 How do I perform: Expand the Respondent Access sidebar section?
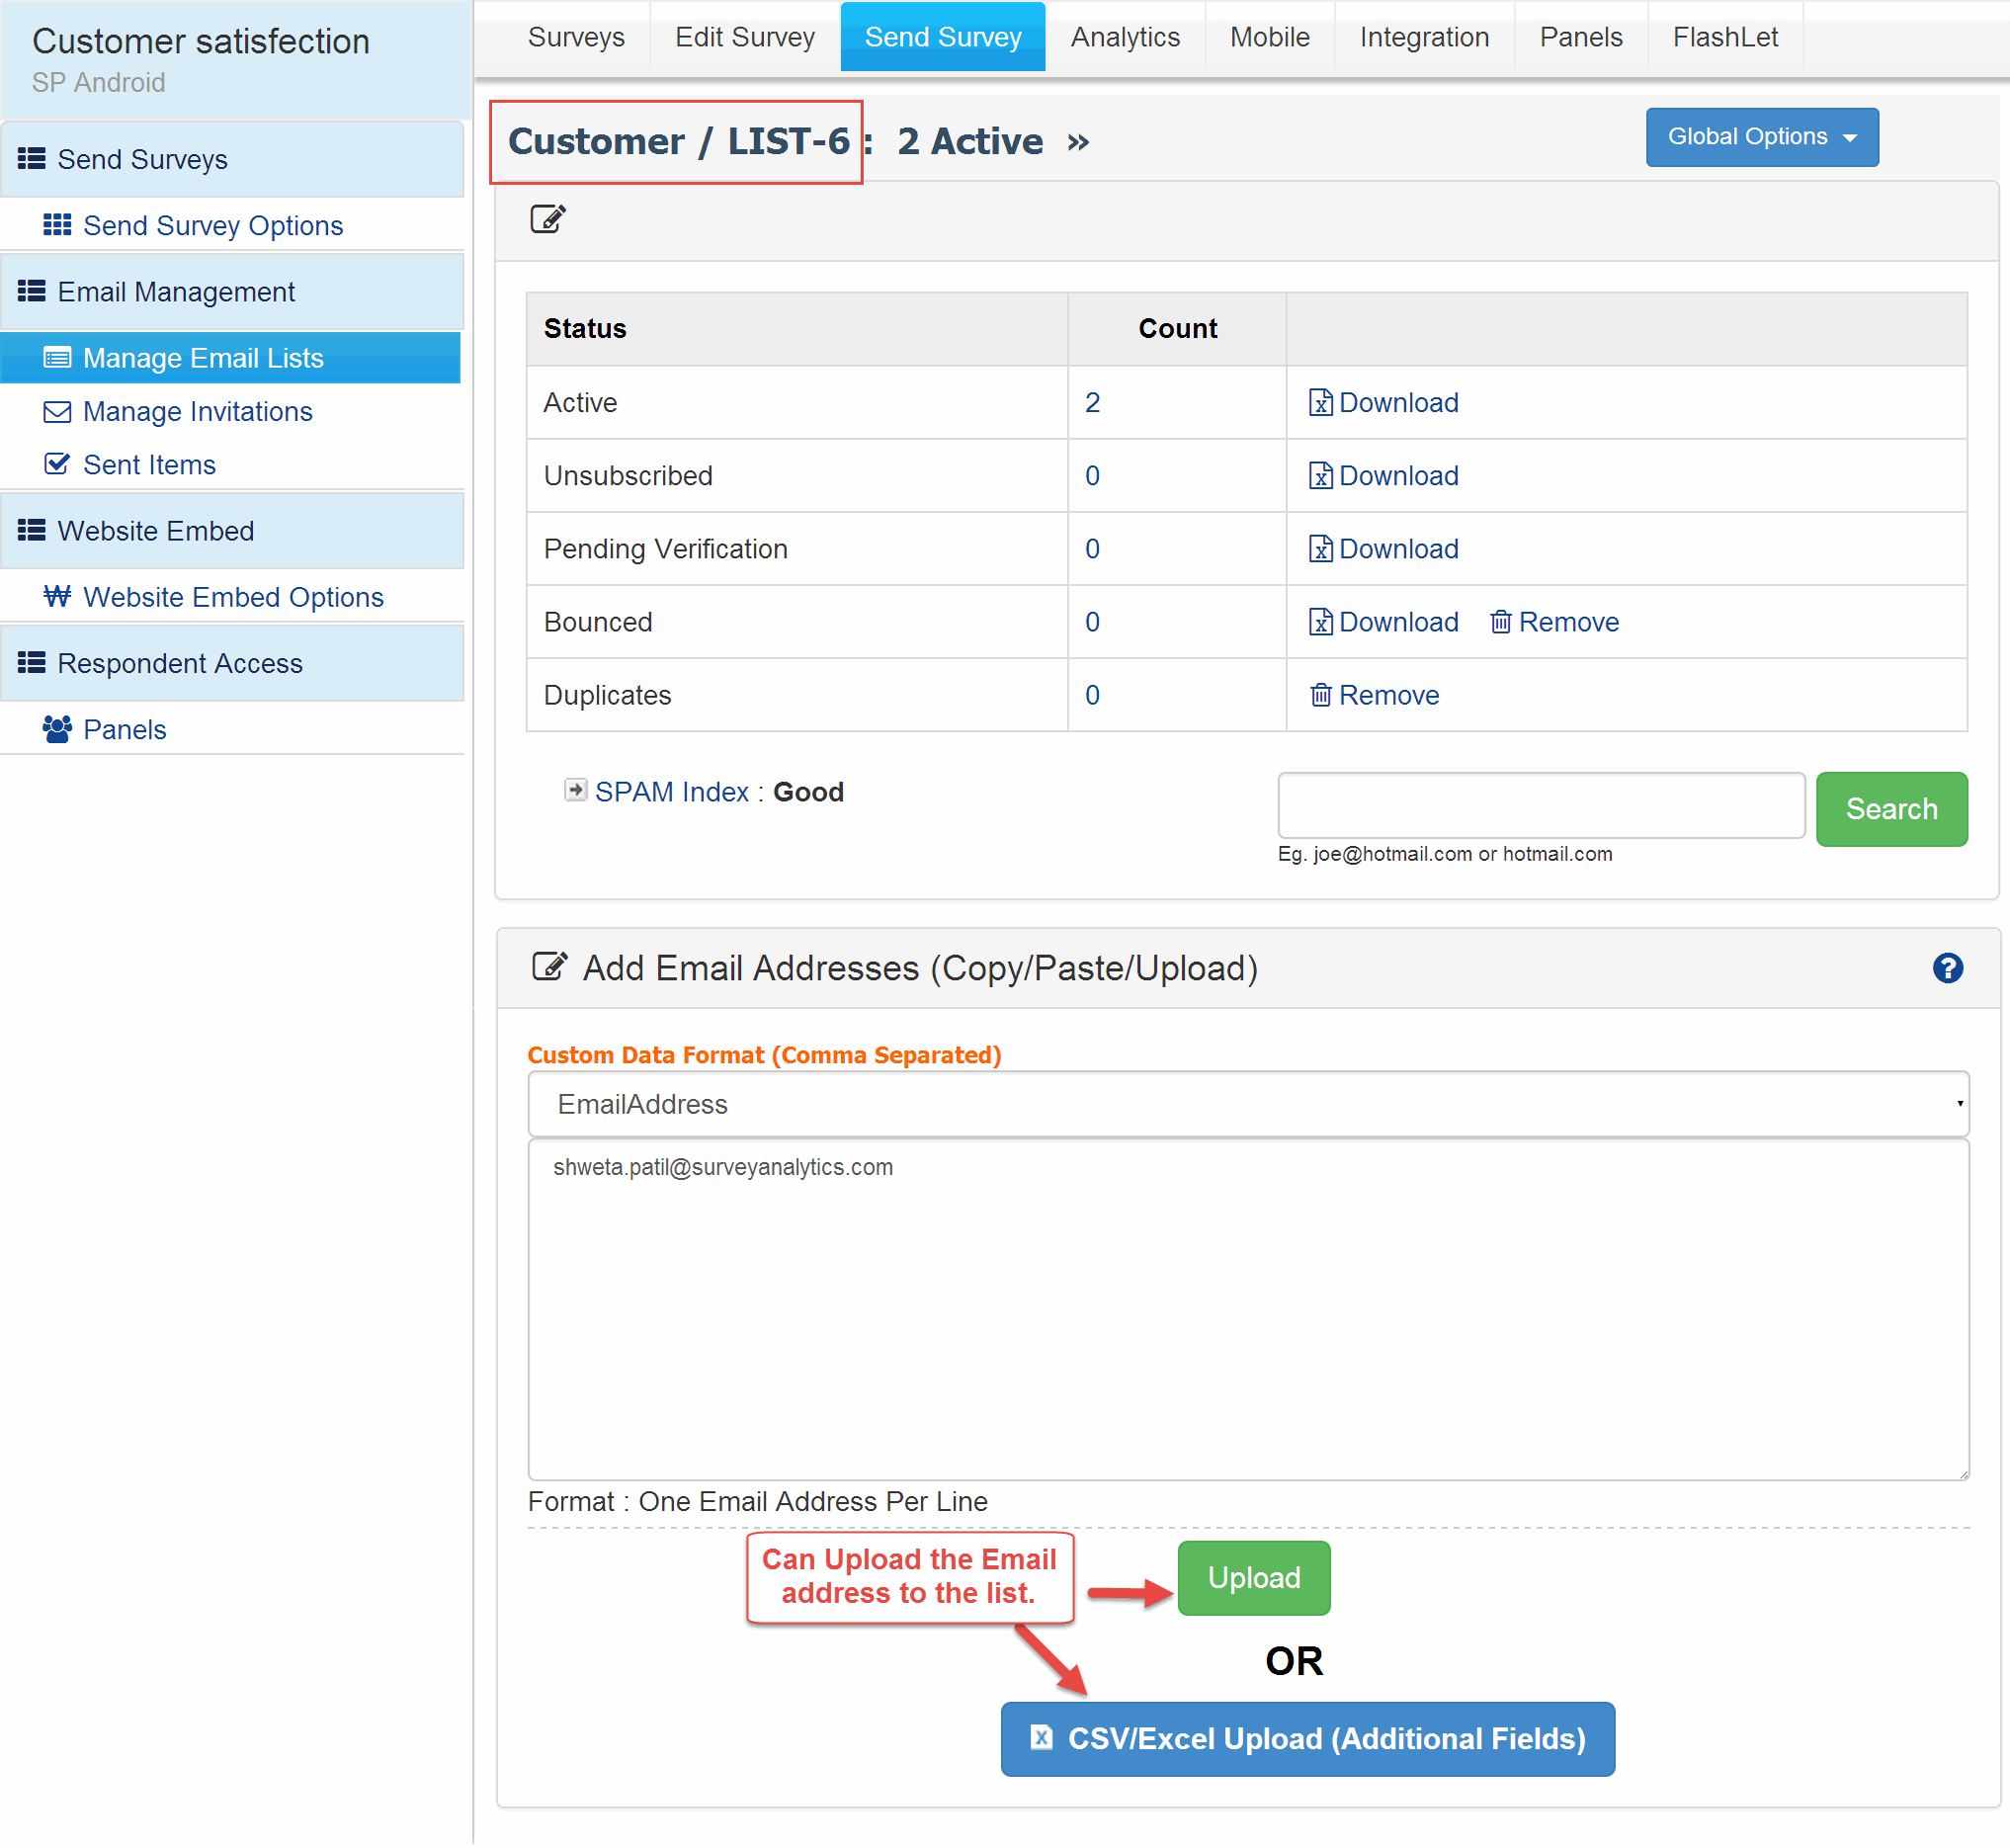[232, 663]
